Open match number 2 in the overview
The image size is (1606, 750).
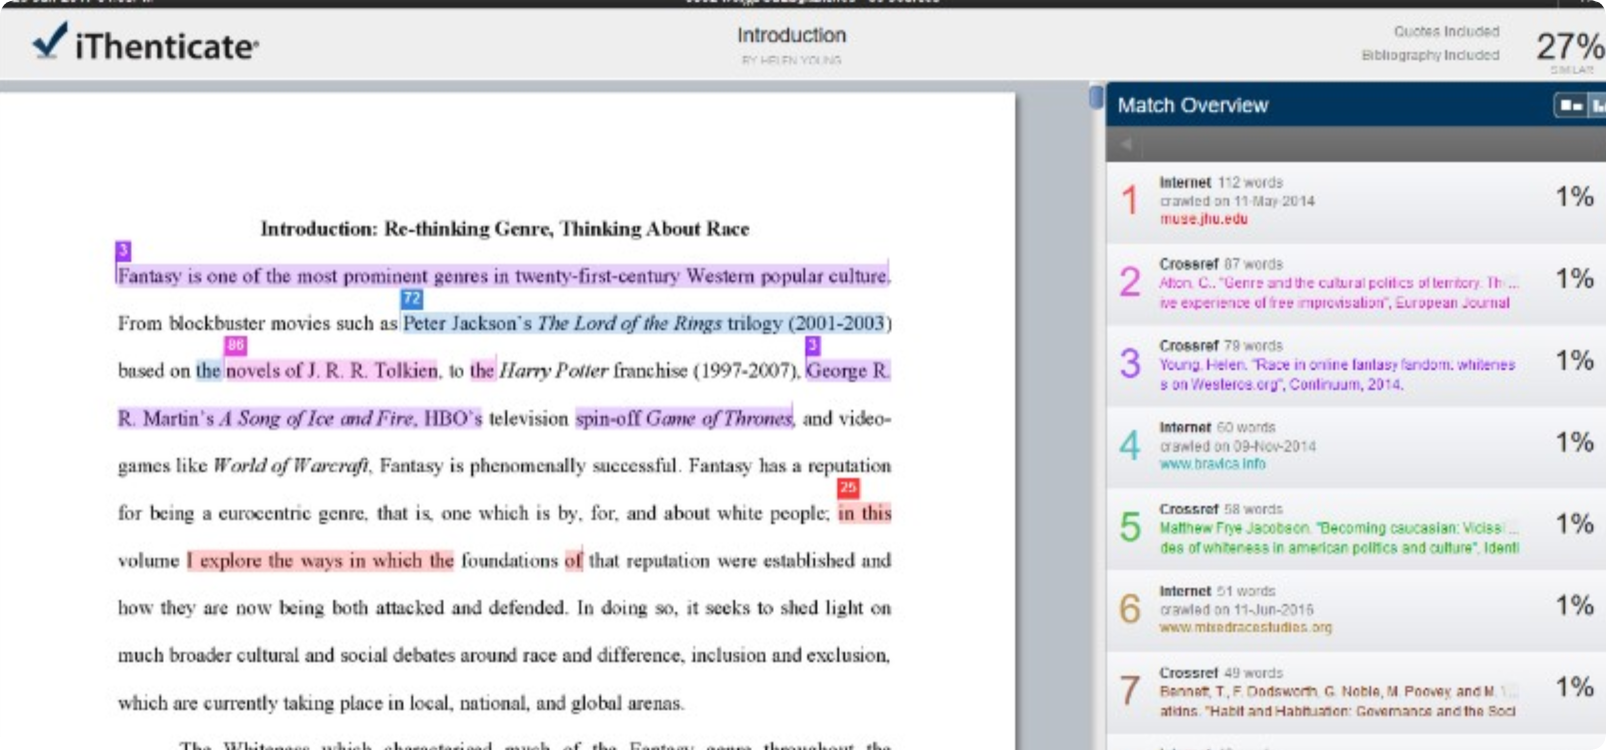(1356, 283)
